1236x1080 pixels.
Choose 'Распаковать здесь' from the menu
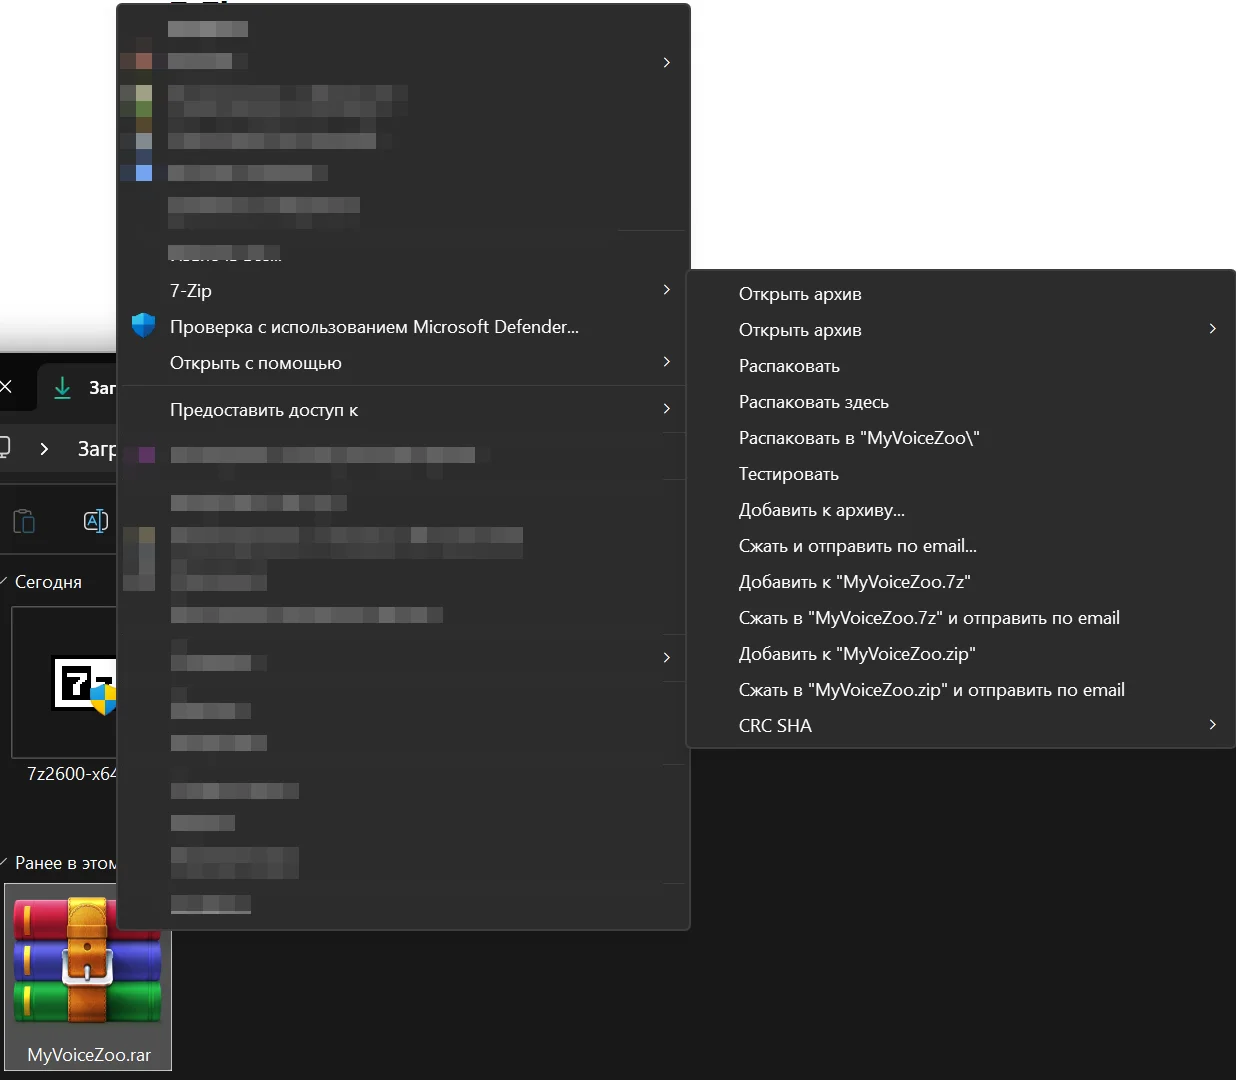coord(813,401)
